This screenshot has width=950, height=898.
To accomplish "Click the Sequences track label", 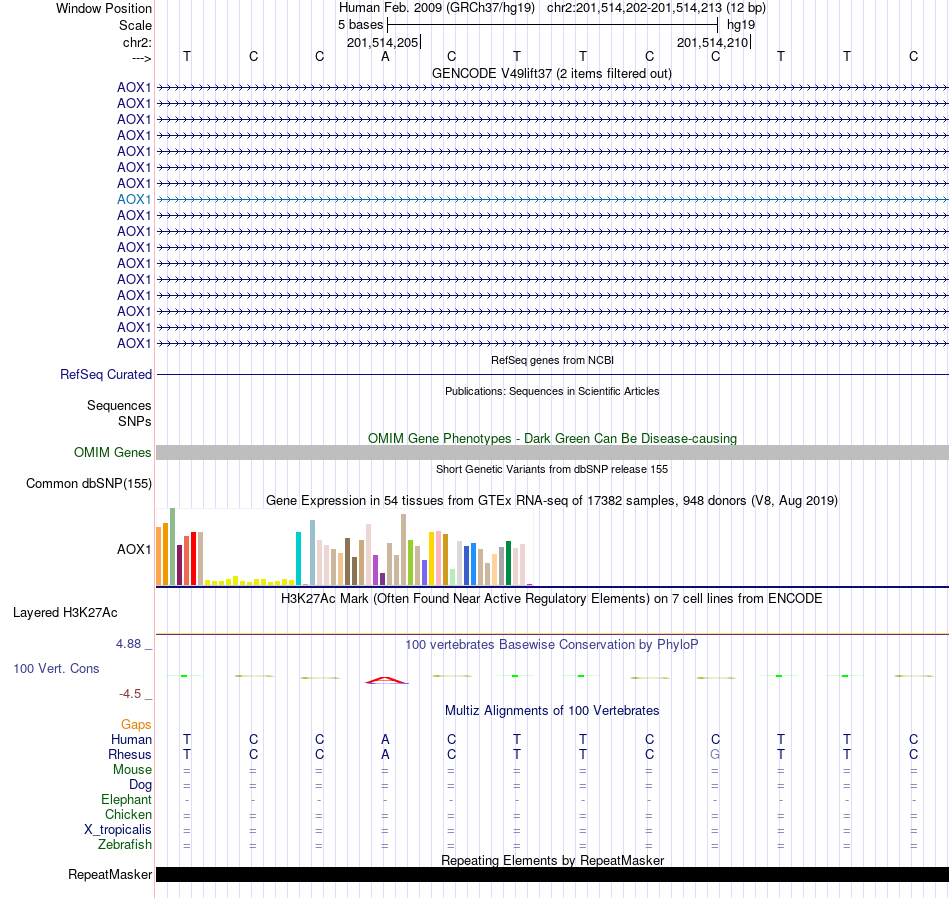I will click(x=119, y=405).
